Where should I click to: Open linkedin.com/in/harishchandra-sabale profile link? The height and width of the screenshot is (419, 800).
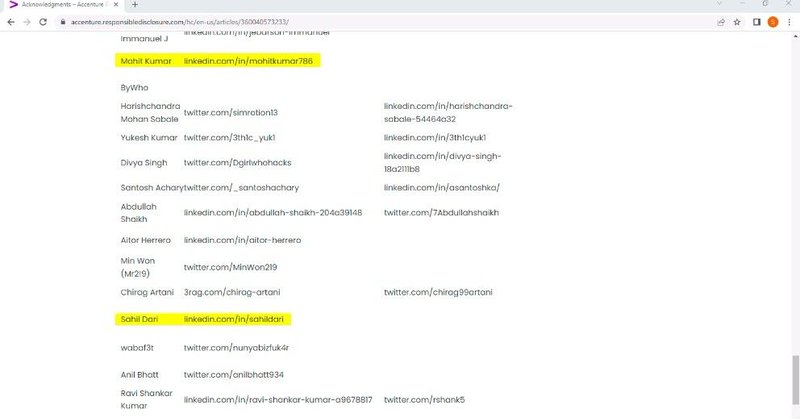(x=448, y=112)
